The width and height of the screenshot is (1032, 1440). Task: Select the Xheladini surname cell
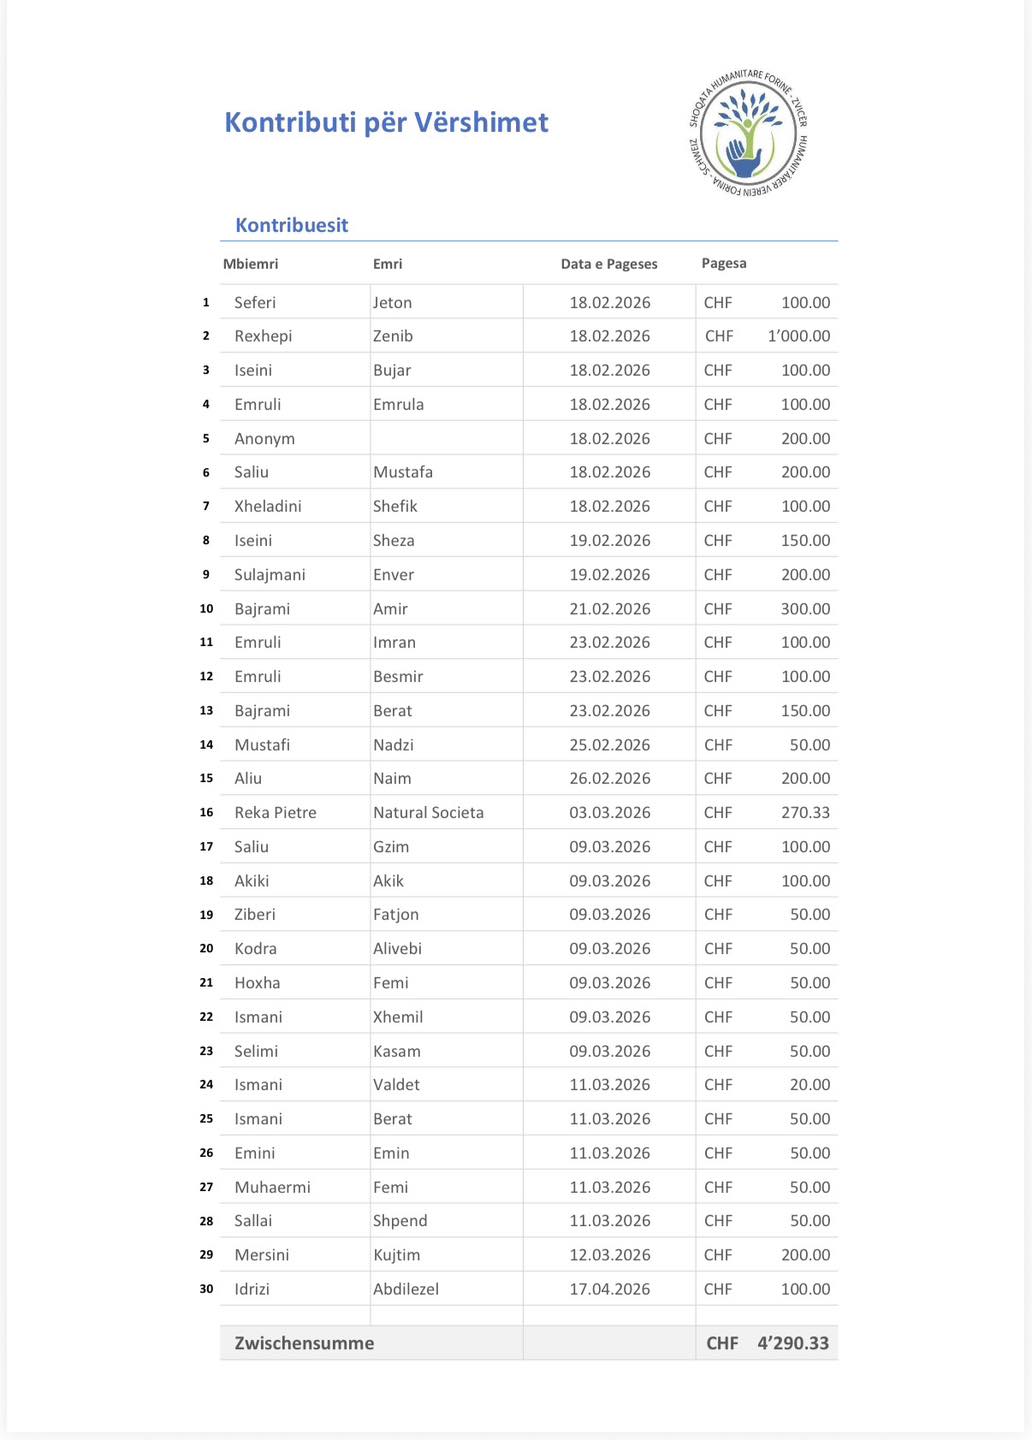coord(268,506)
